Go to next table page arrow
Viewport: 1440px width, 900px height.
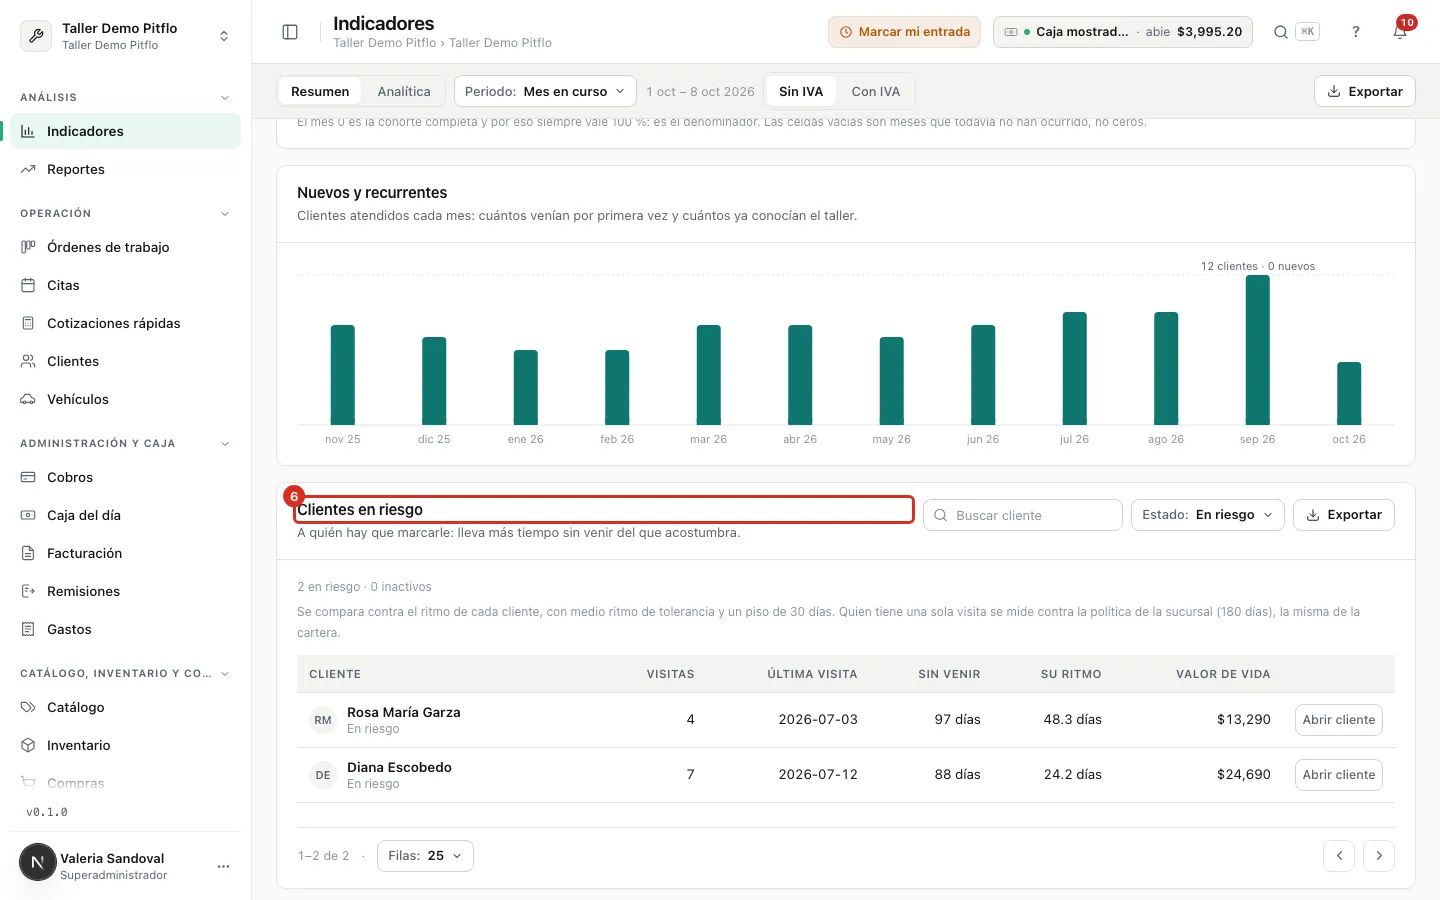click(x=1379, y=856)
